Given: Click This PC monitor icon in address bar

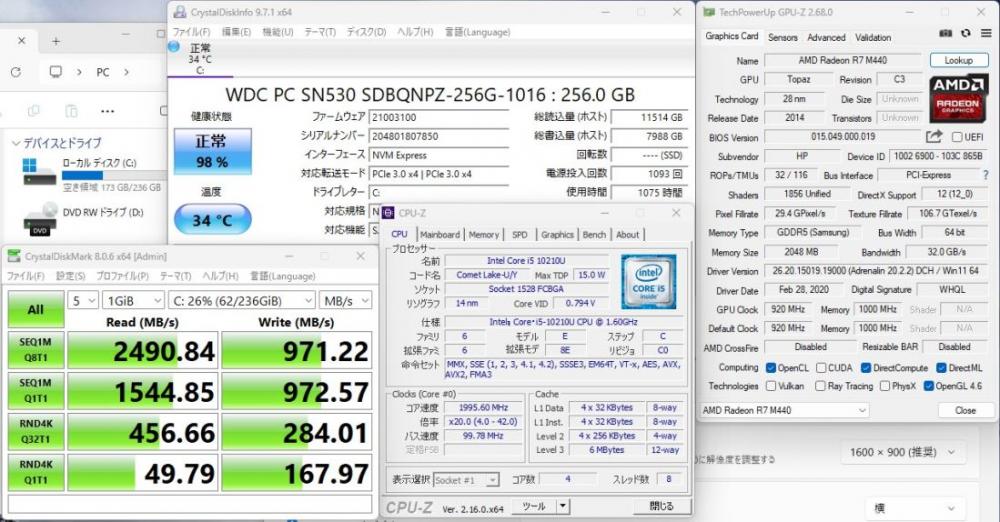Looking at the screenshot, I should 56,71.
